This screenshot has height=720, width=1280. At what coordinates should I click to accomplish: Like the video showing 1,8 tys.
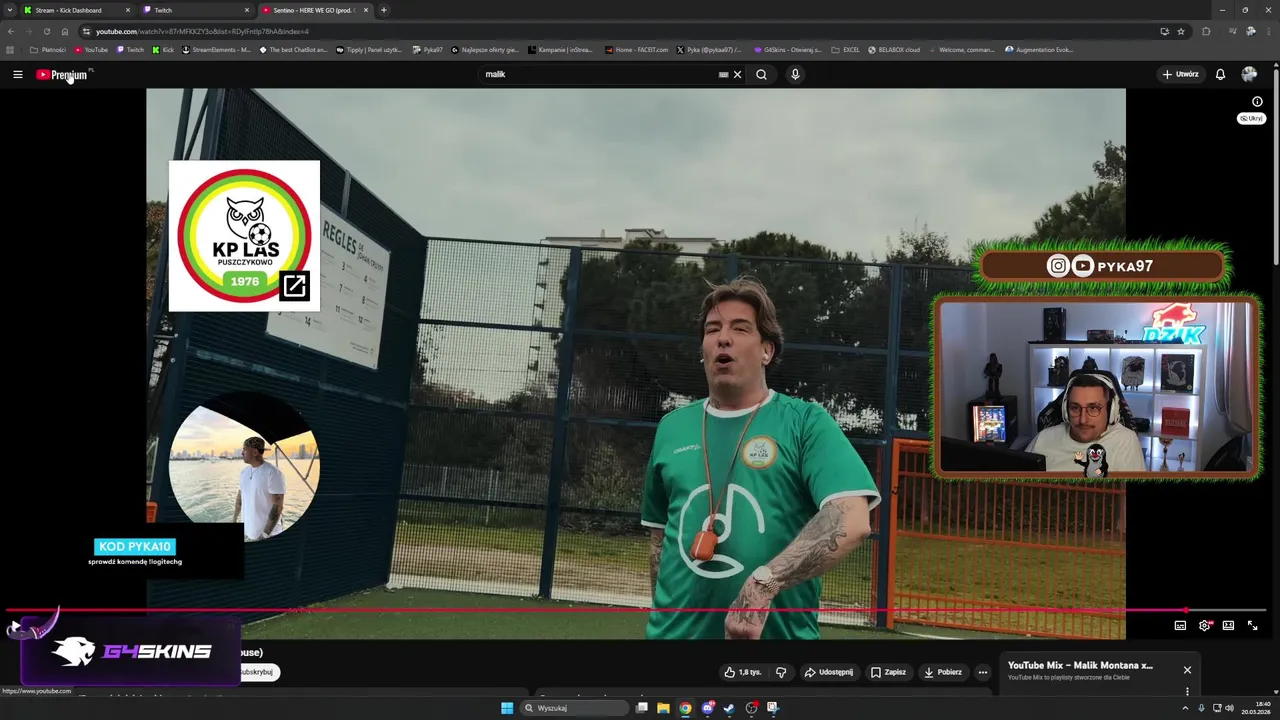[x=743, y=672]
